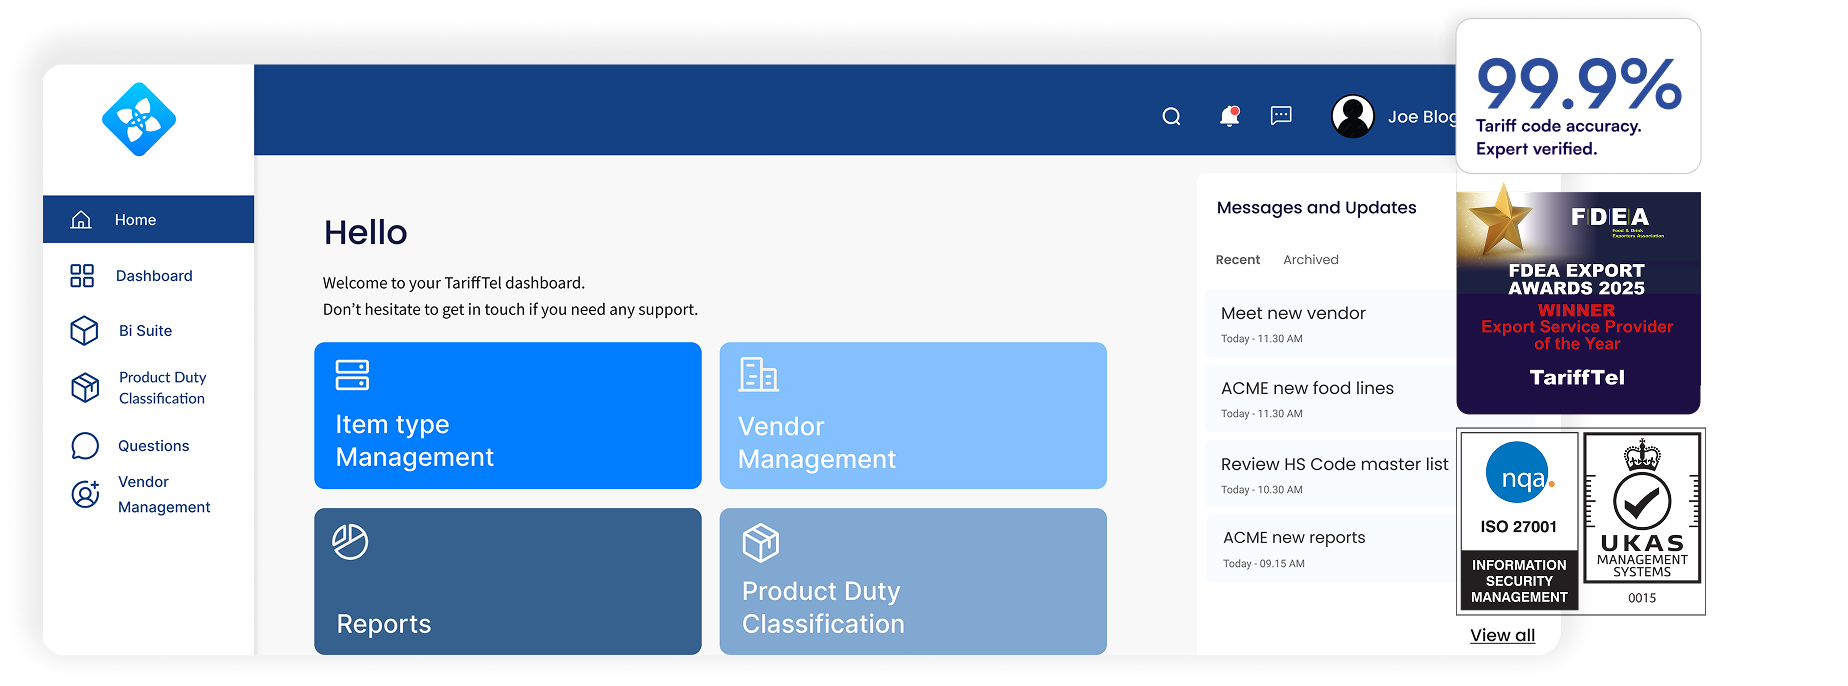Click the View all link
Image resolution: width=1848 pixels, height=686 pixels.
pyautogui.click(x=1502, y=636)
